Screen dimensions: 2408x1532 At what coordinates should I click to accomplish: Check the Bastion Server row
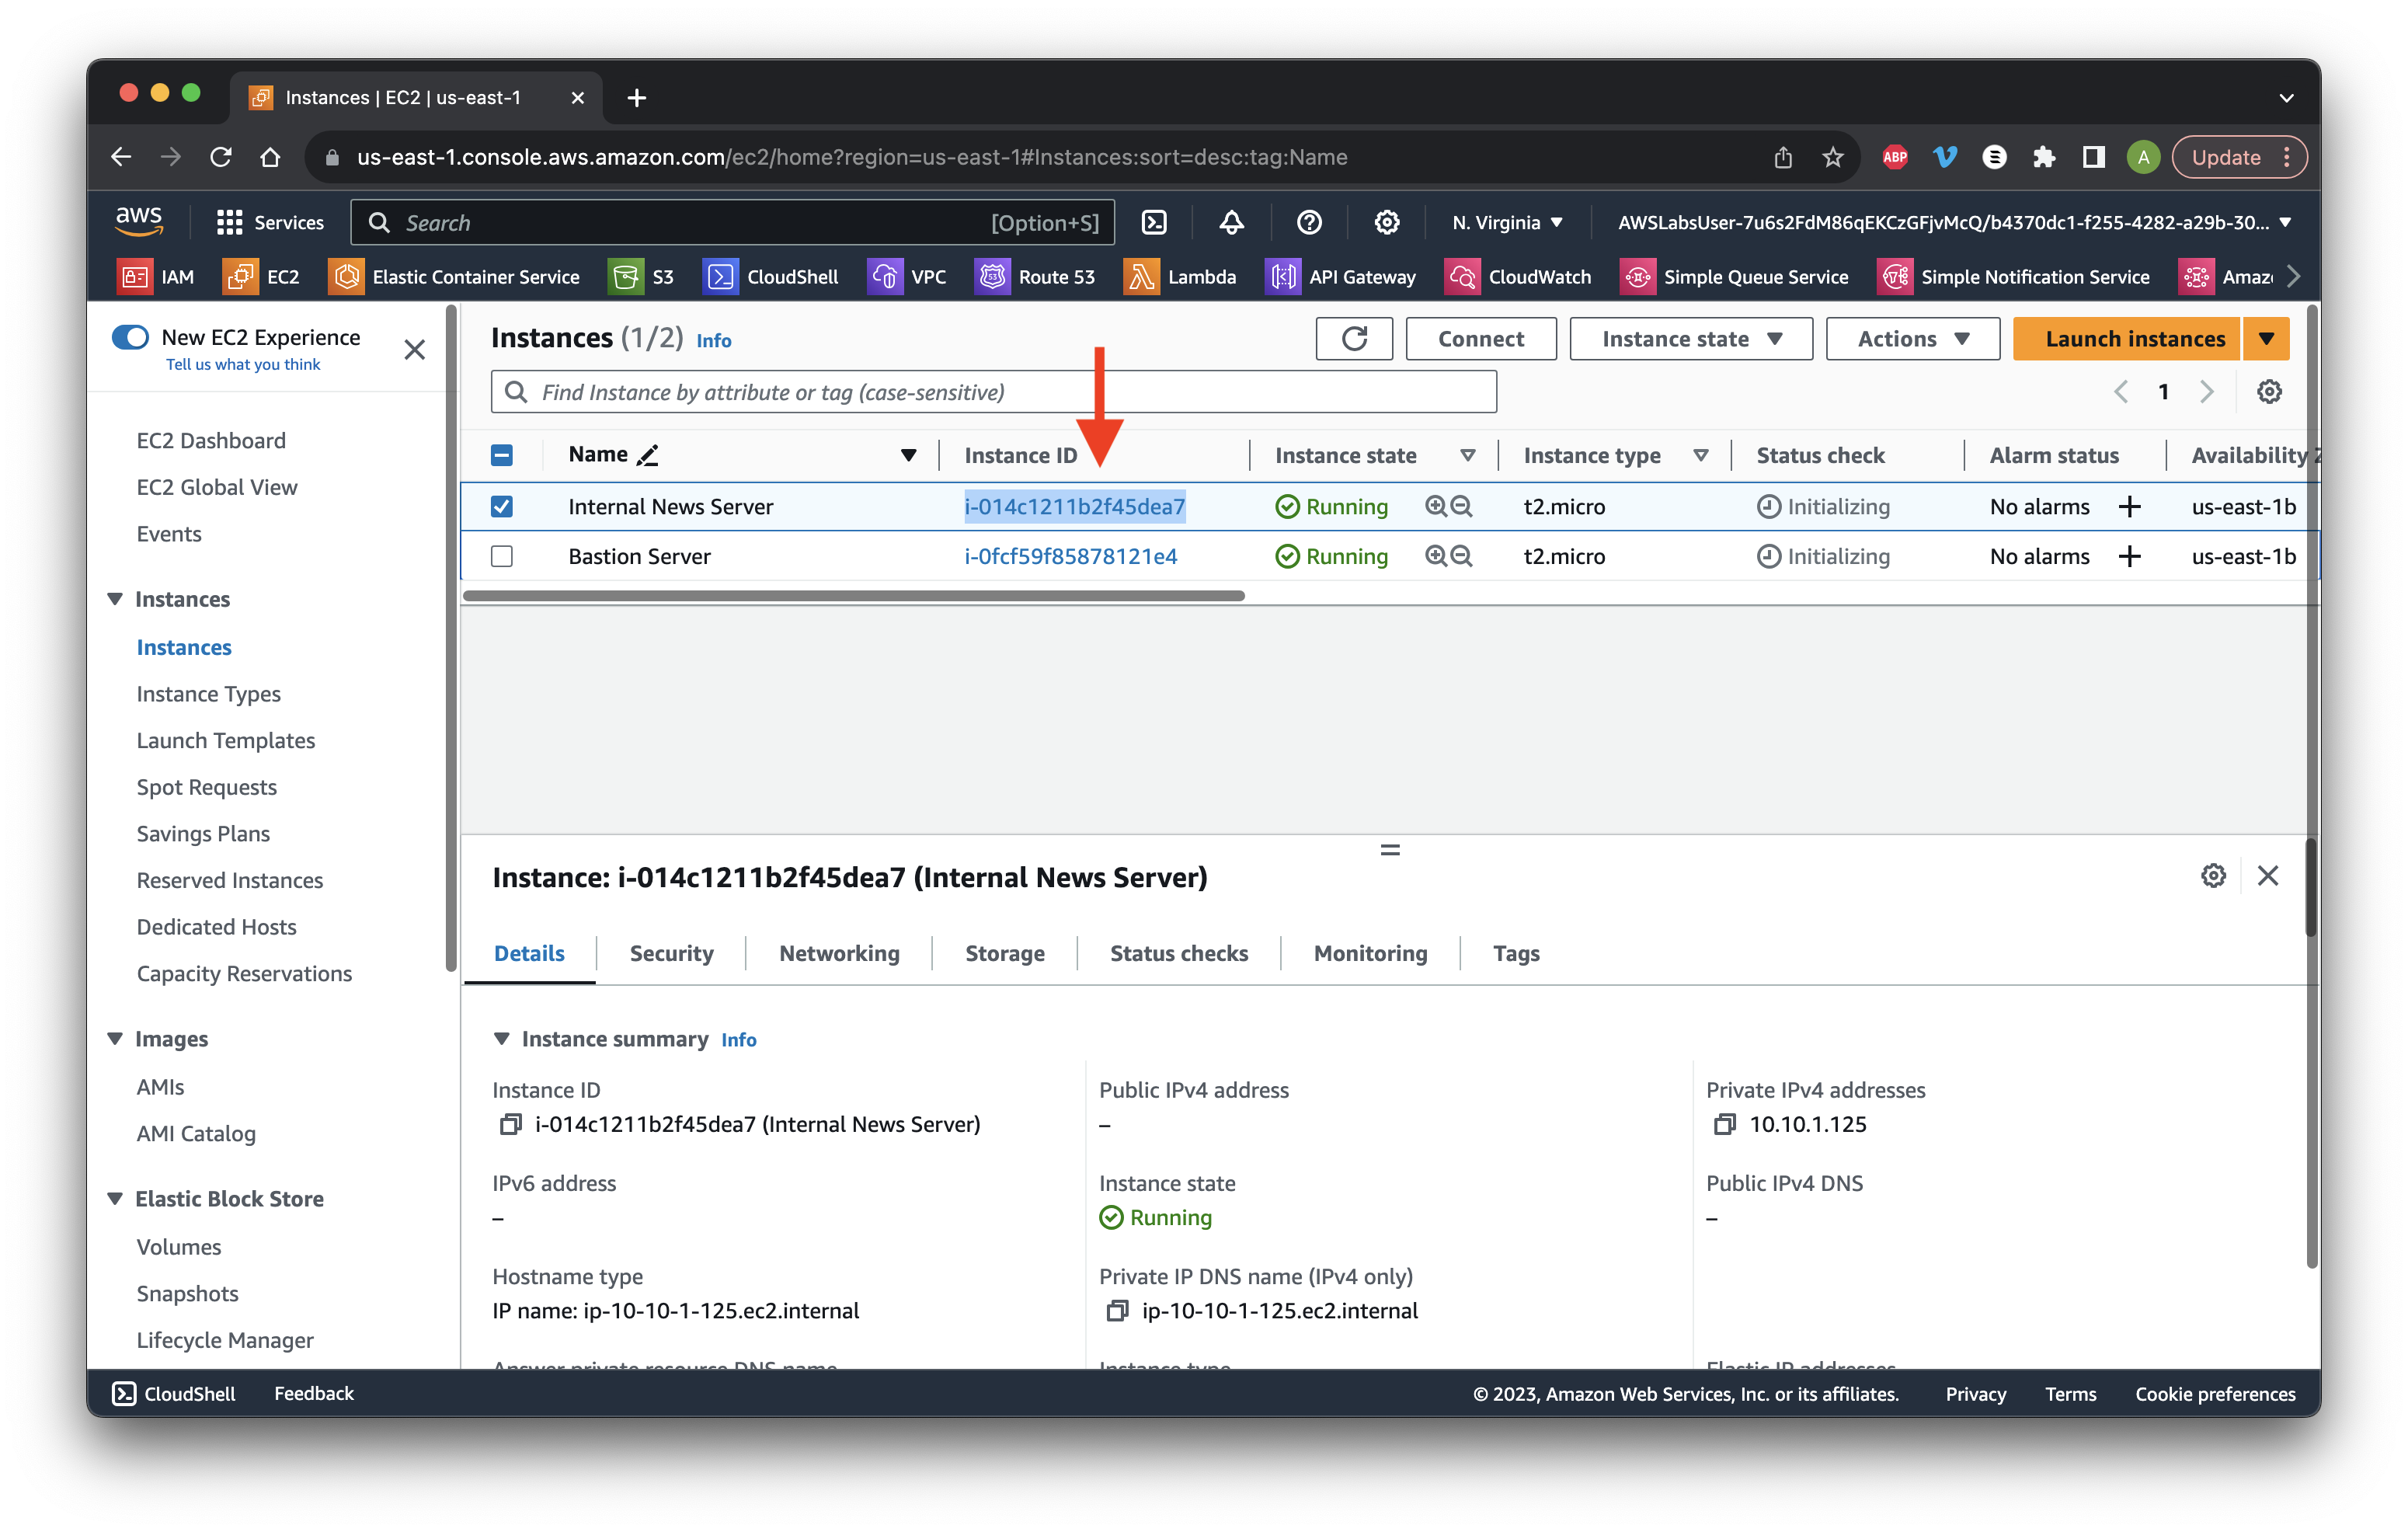[502, 556]
